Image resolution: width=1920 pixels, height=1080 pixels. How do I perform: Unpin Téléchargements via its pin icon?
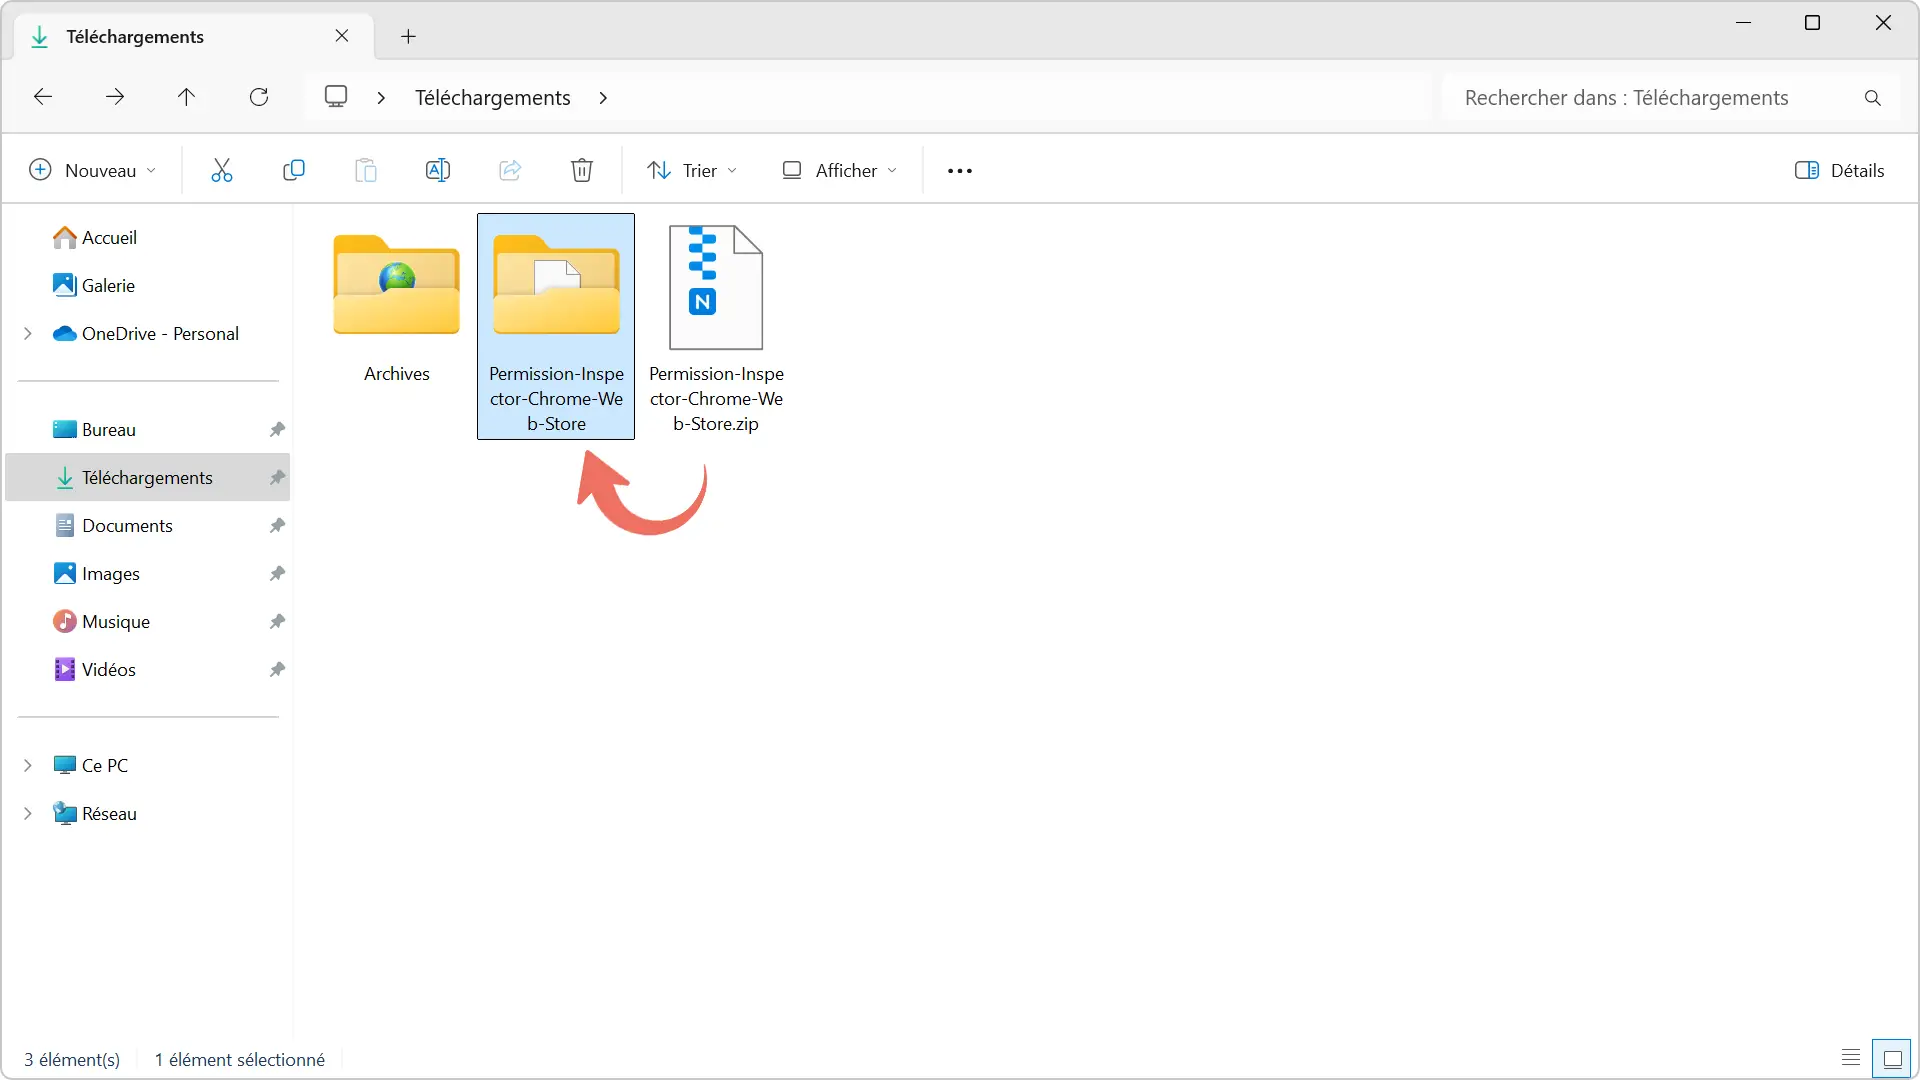click(277, 477)
